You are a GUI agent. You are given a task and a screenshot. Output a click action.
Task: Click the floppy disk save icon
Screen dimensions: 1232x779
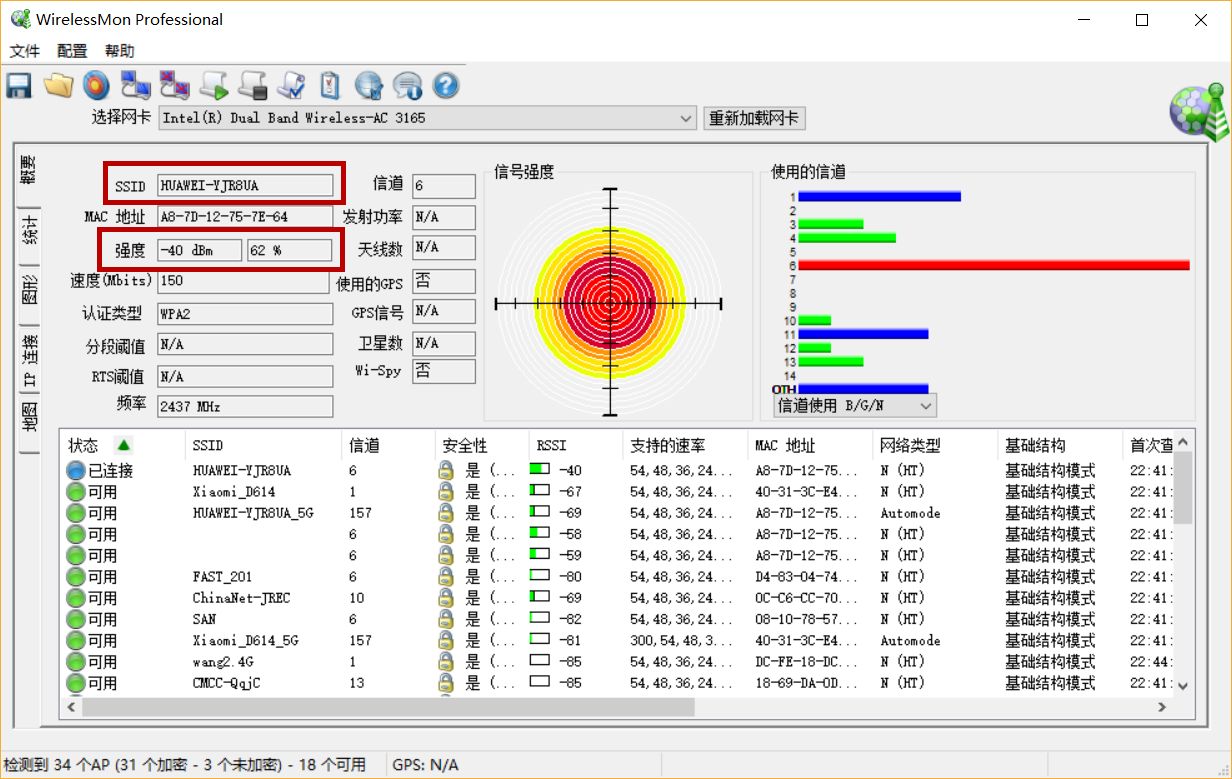(19, 86)
